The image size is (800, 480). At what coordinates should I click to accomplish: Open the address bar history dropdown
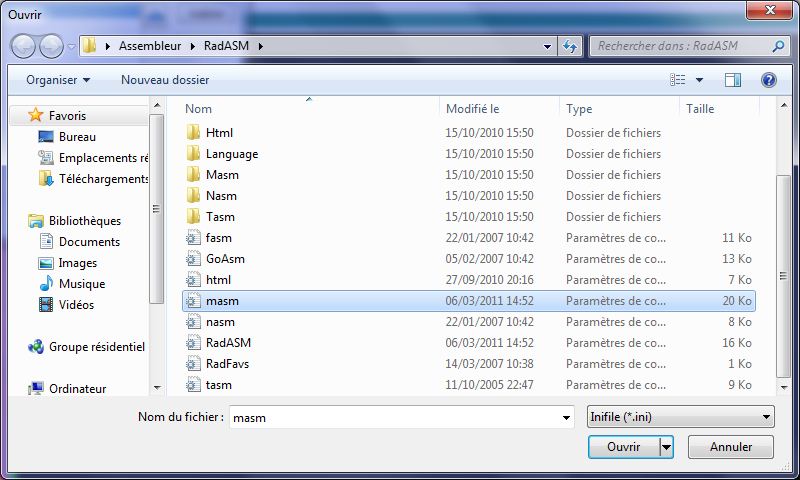tap(547, 46)
